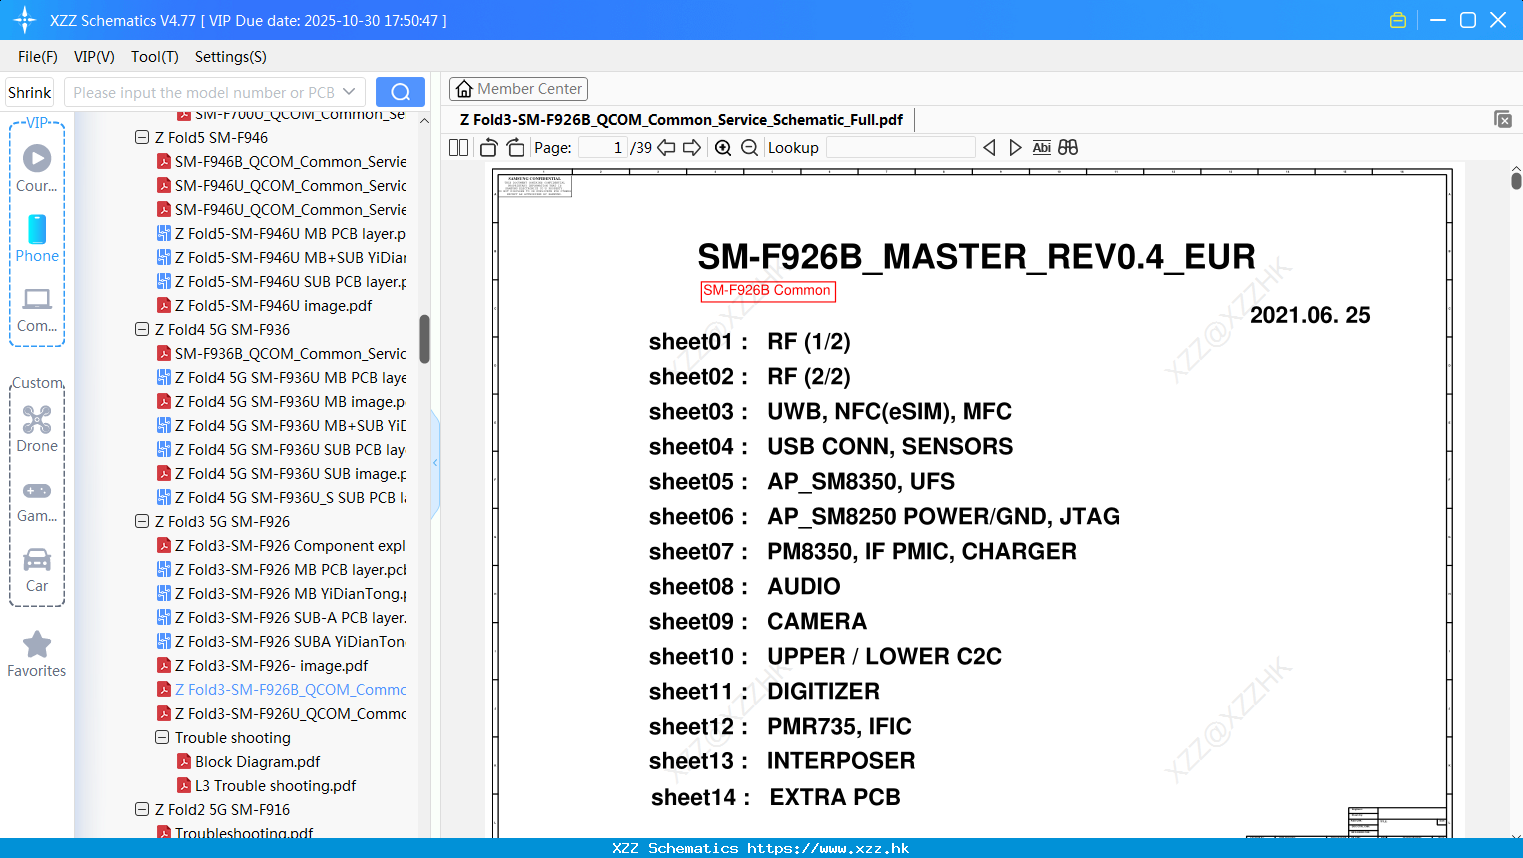Open the Drone category

click(37, 429)
